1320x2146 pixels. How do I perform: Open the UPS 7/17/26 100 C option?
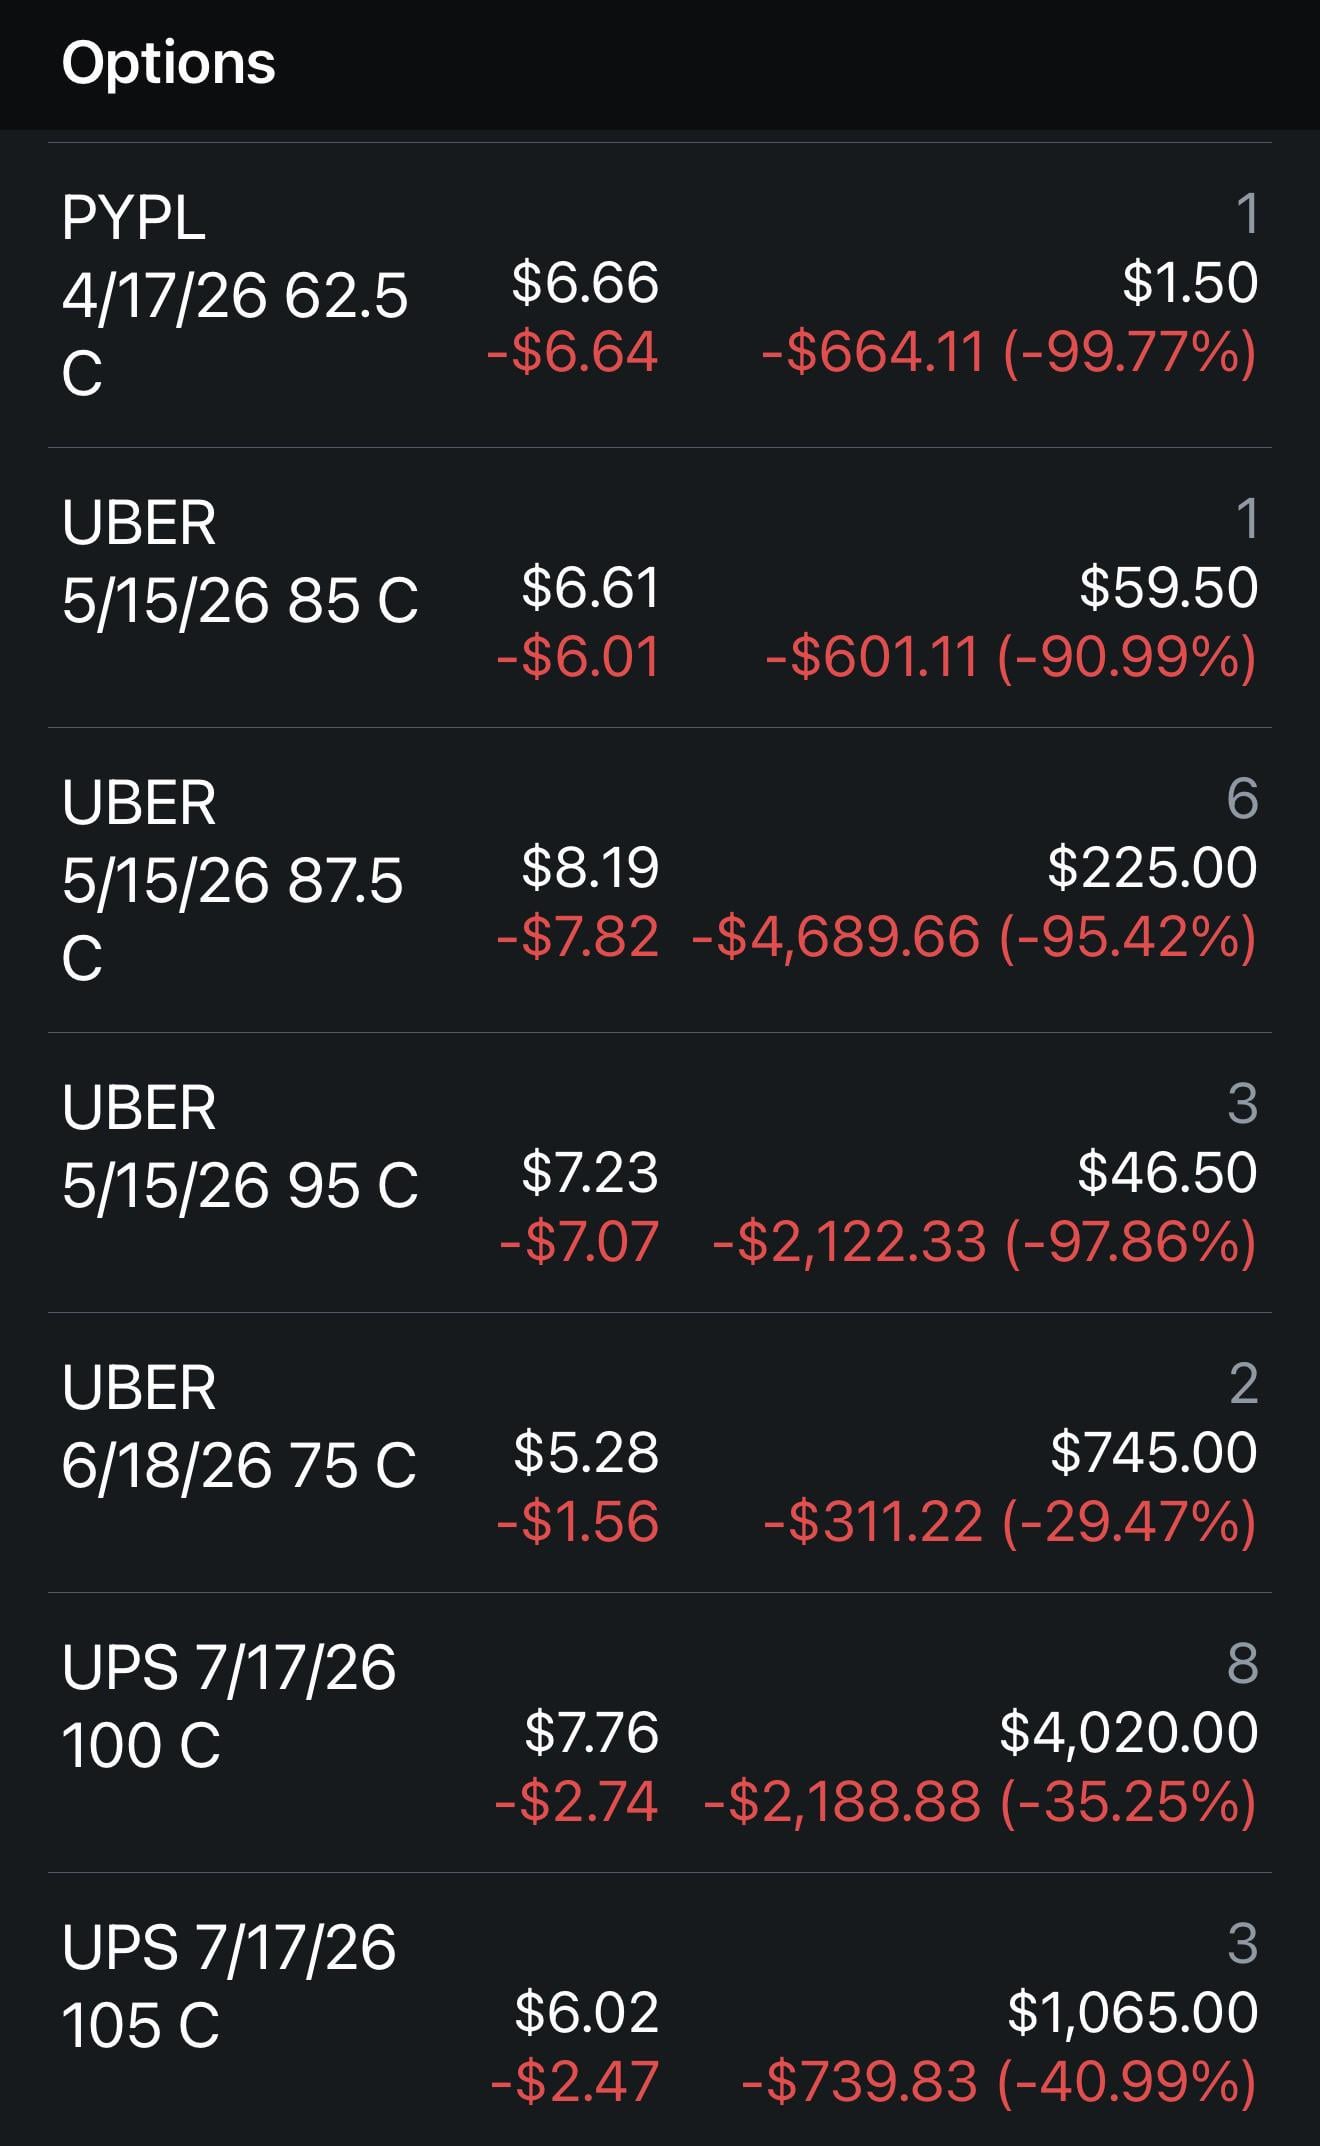coord(228,1707)
